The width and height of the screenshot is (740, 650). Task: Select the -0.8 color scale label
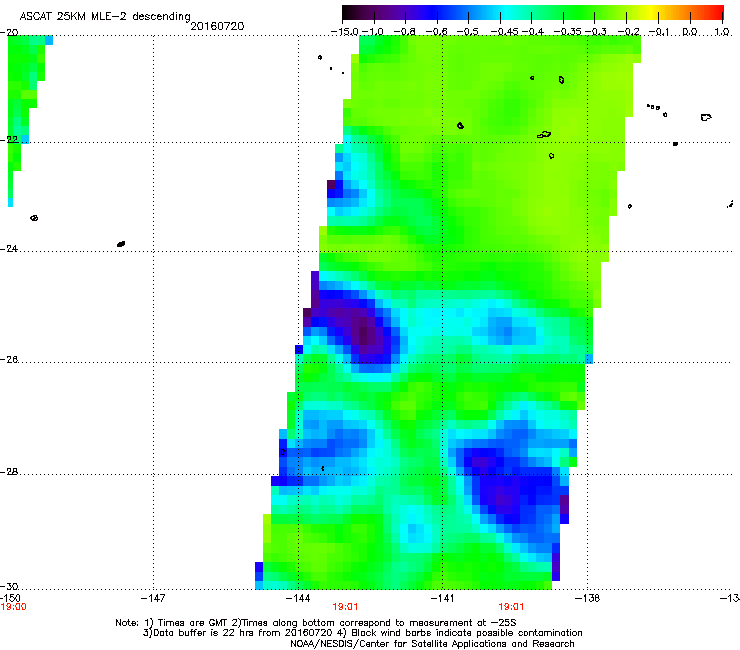coord(404,32)
